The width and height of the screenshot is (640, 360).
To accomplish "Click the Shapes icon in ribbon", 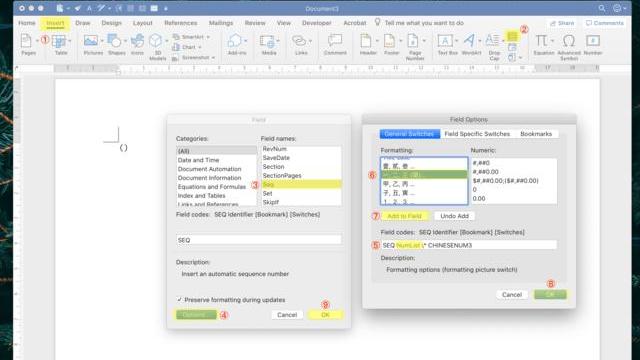I will 116,44.
